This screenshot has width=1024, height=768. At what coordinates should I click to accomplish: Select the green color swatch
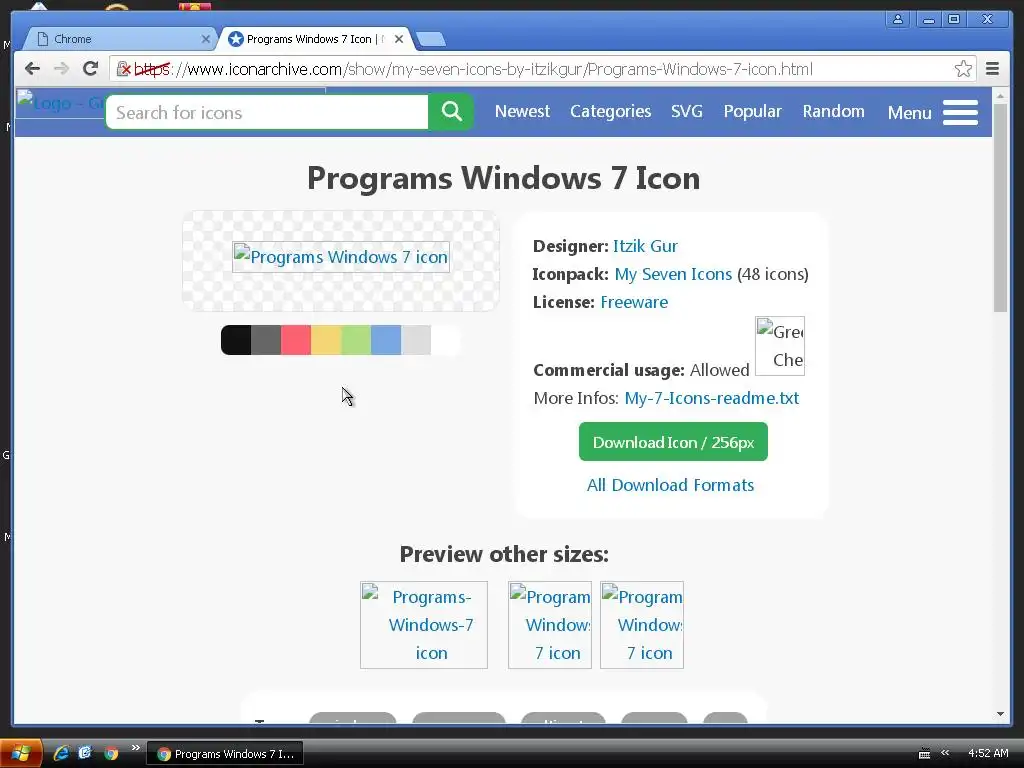pos(356,340)
